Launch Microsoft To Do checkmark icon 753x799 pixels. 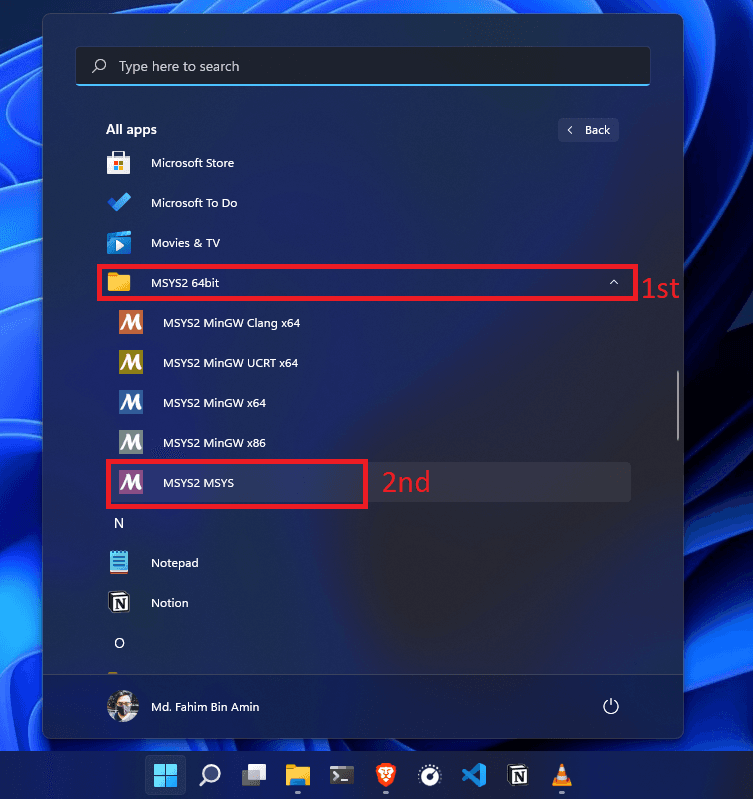coord(119,203)
